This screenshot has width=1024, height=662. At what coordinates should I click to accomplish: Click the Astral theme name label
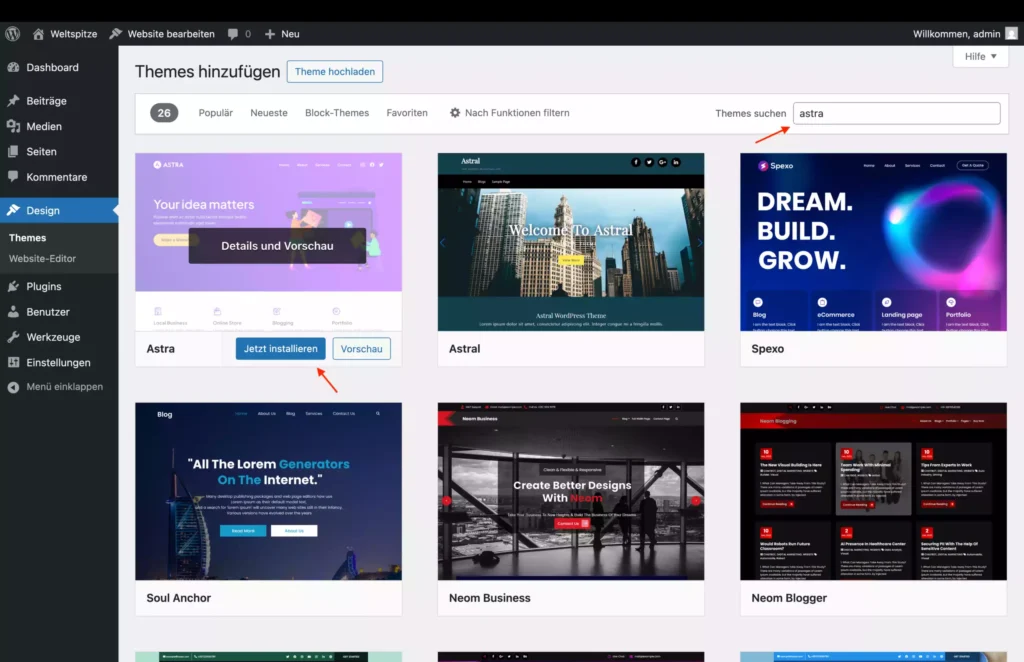[464, 349]
